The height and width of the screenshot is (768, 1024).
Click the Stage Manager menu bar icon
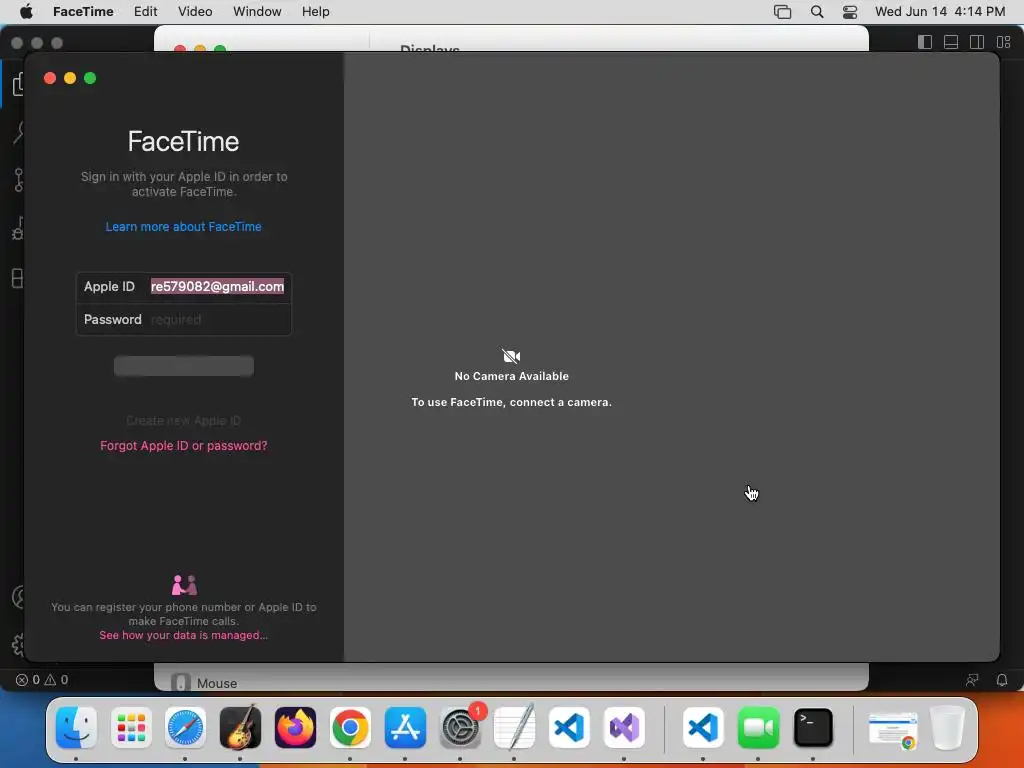[x=782, y=11]
